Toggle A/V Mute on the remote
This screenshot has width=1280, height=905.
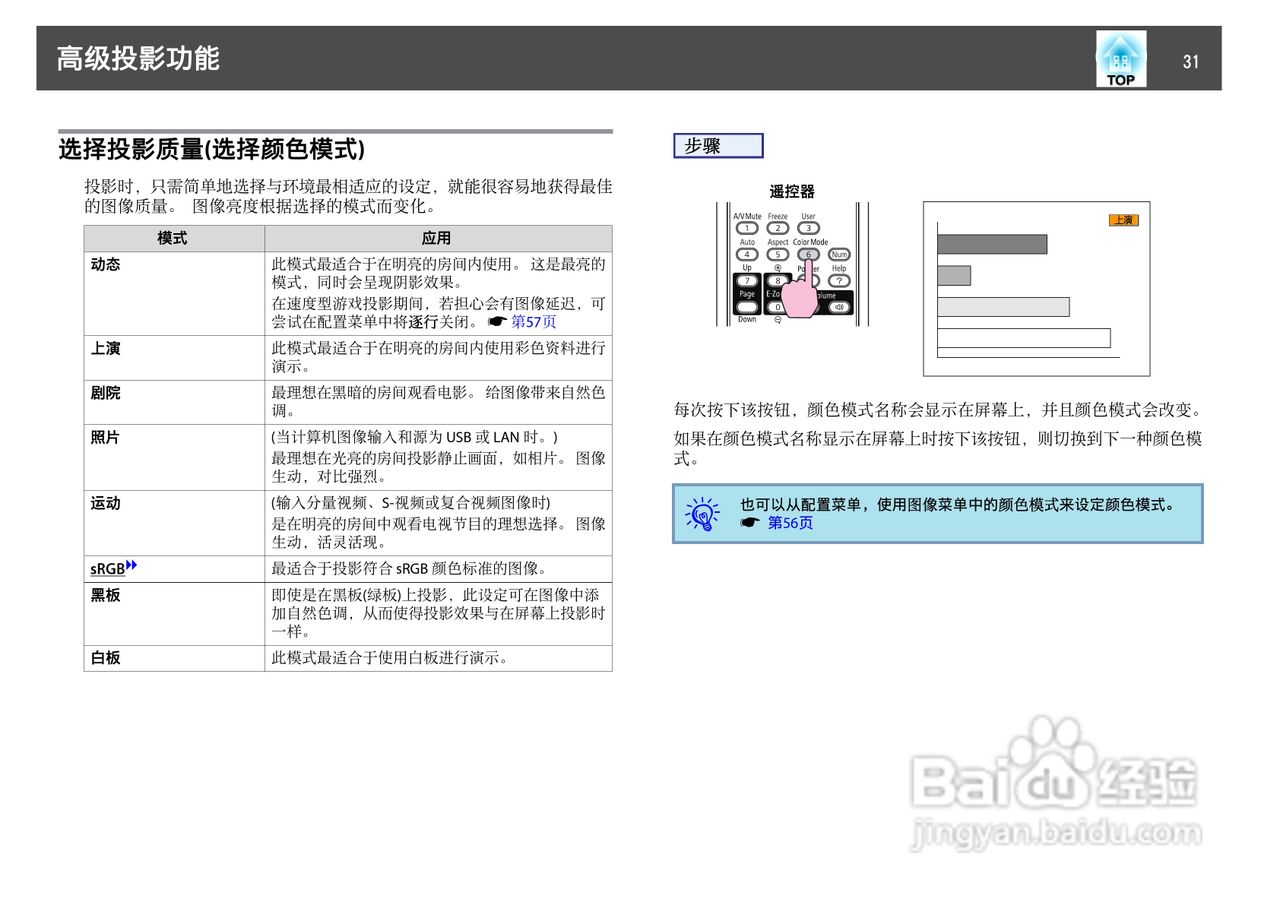[747, 227]
